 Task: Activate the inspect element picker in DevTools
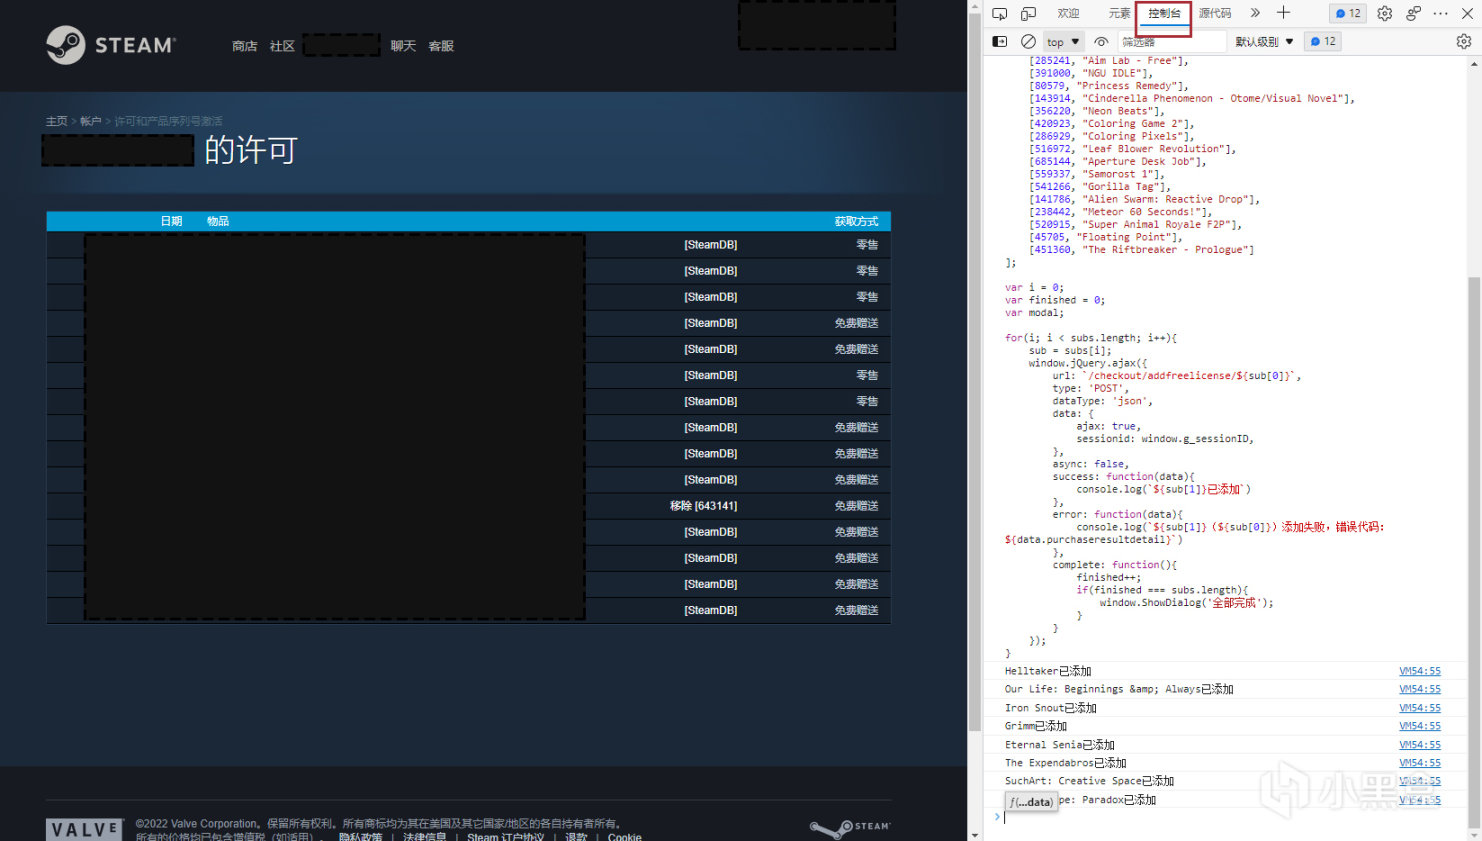click(x=999, y=13)
